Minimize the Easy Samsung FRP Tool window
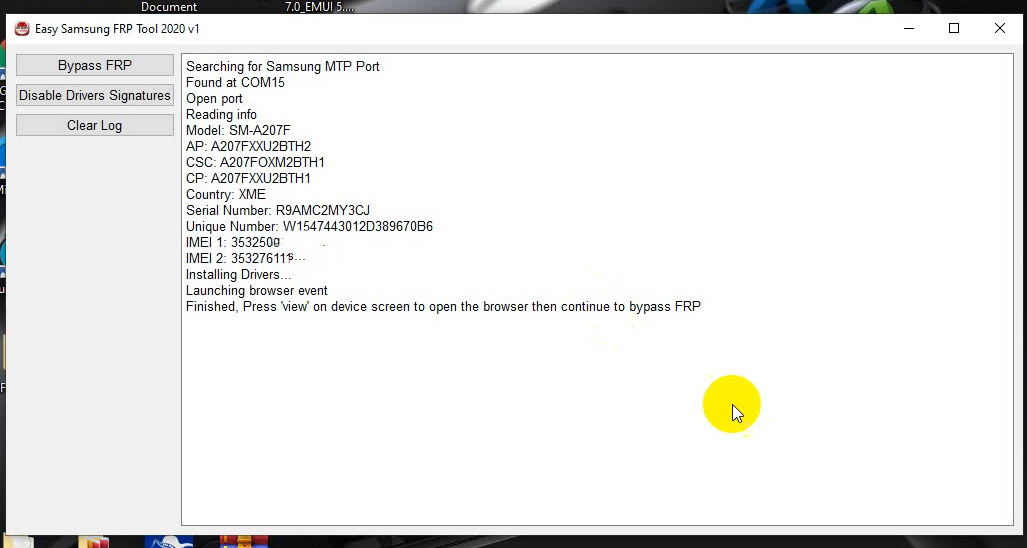This screenshot has width=1027, height=548. [x=908, y=29]
